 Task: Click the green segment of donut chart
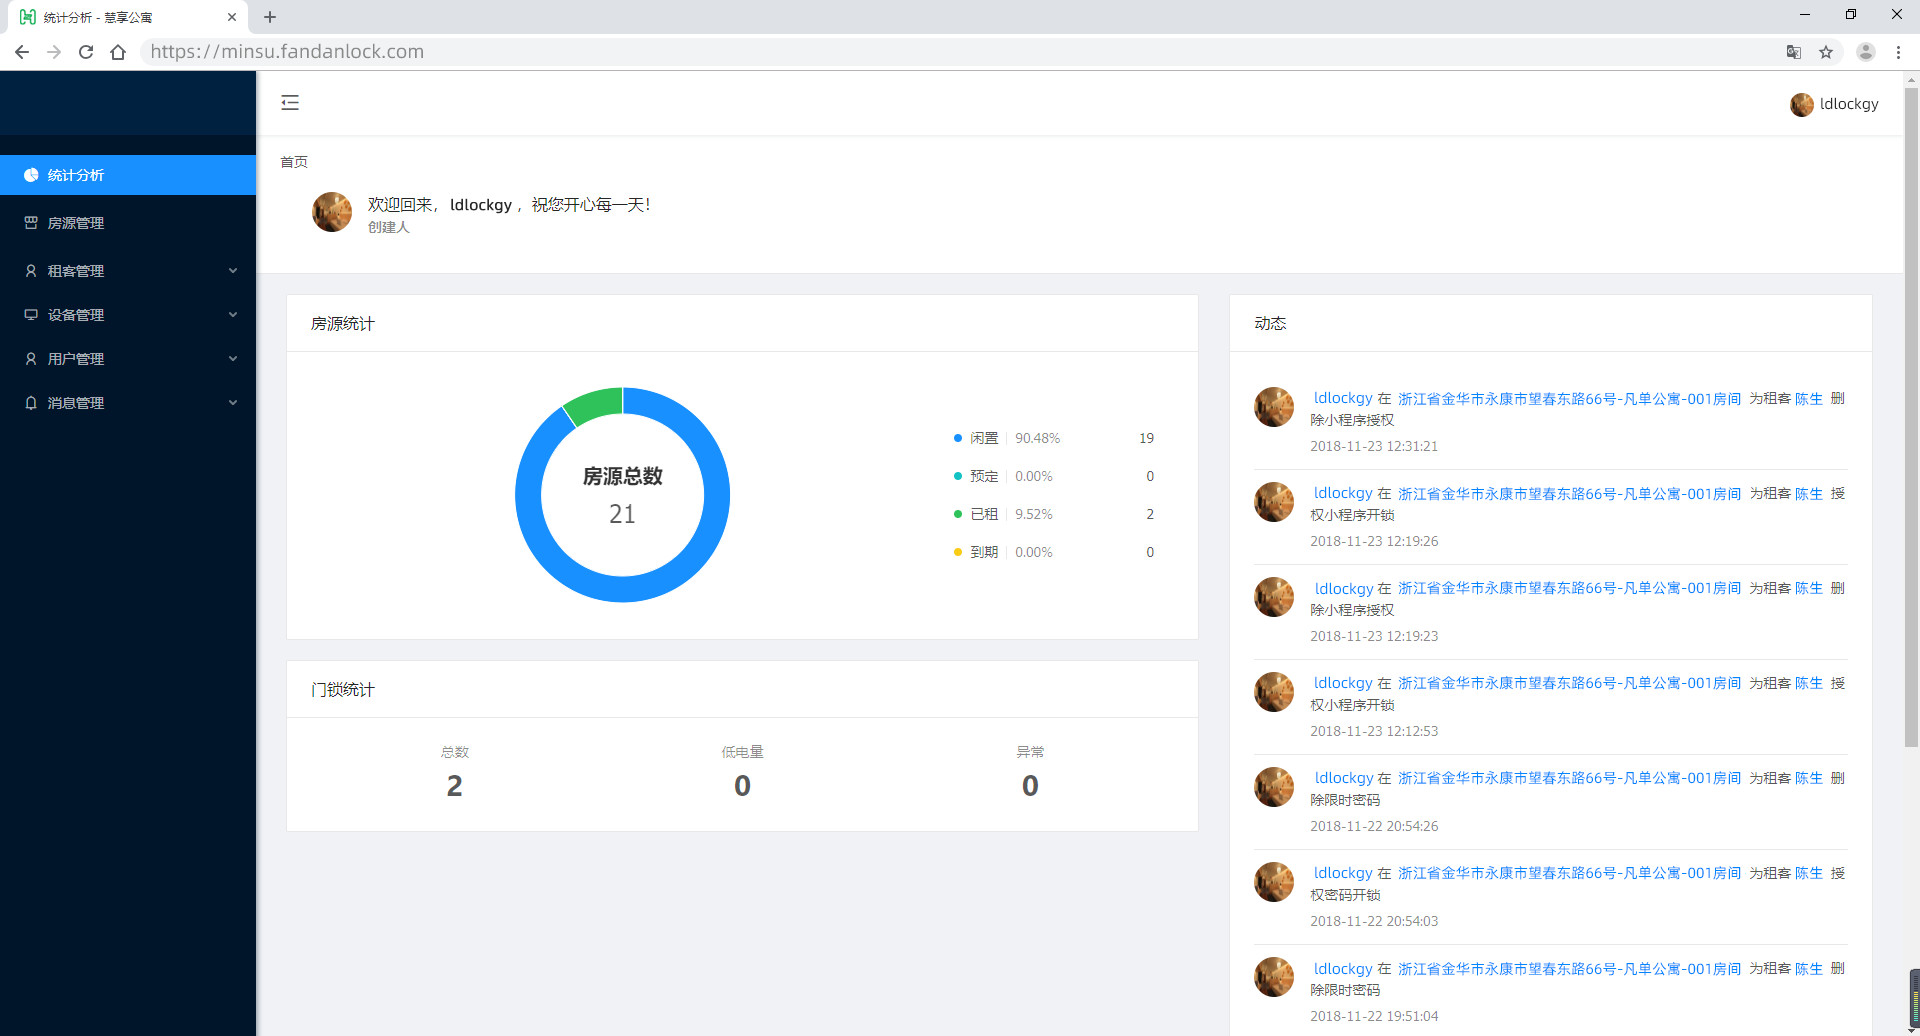(x=595, y=404)
